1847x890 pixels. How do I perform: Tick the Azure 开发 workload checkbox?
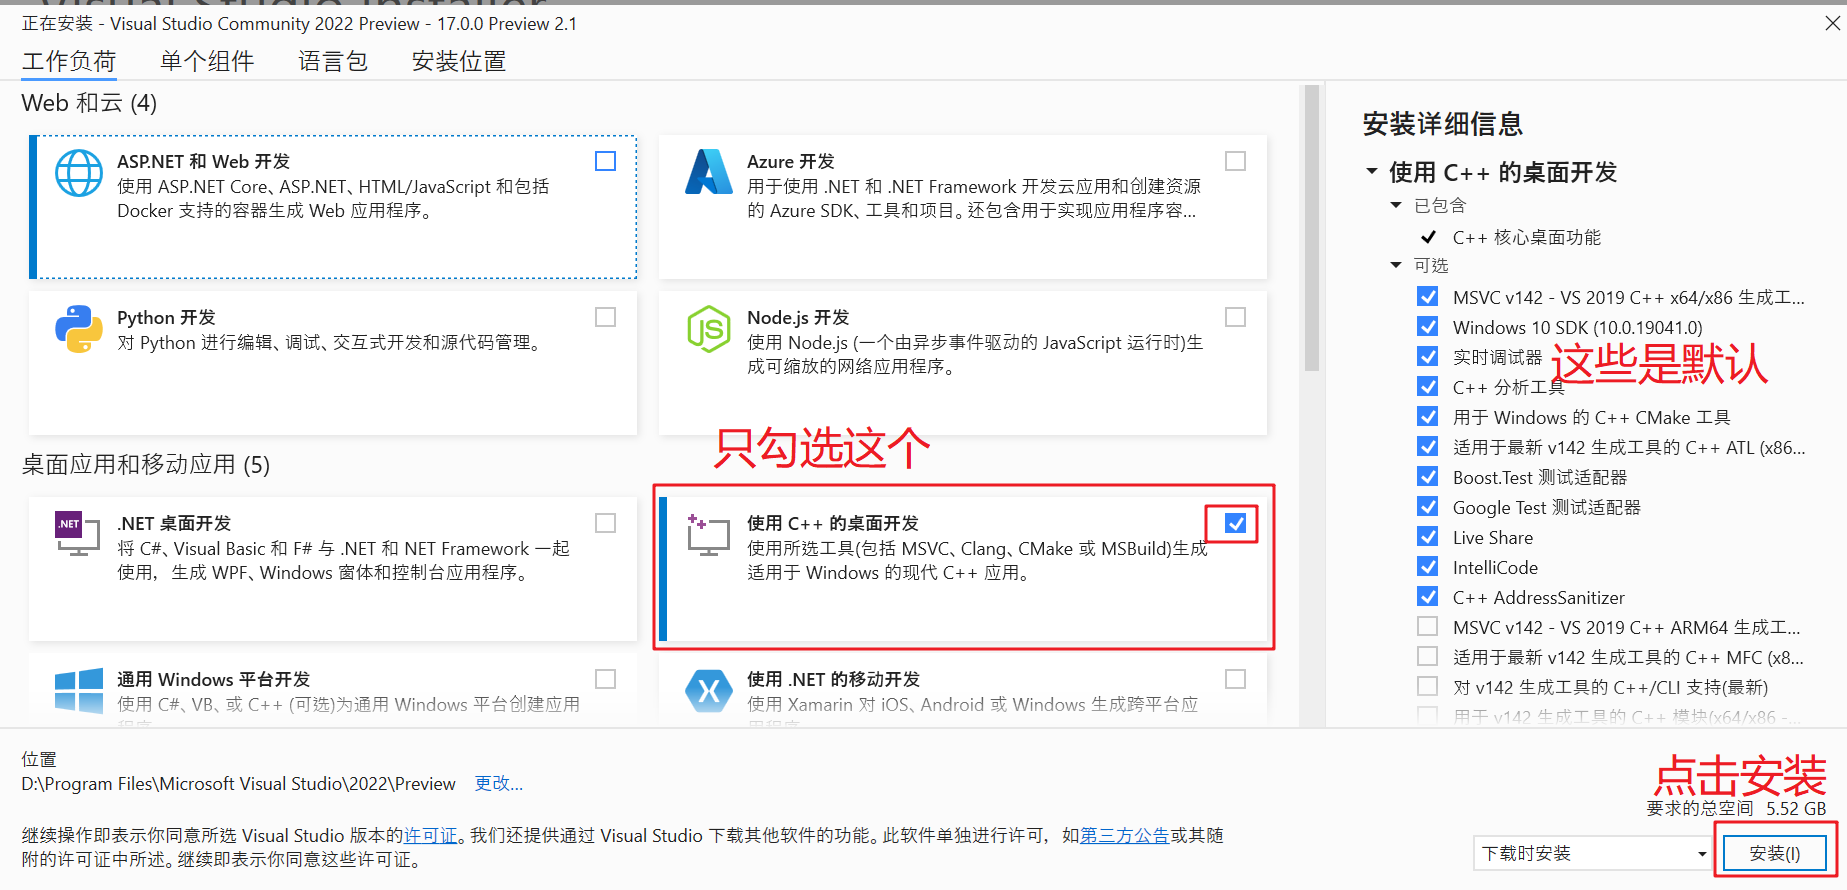pyautogui.click(x=1235, y=161)
